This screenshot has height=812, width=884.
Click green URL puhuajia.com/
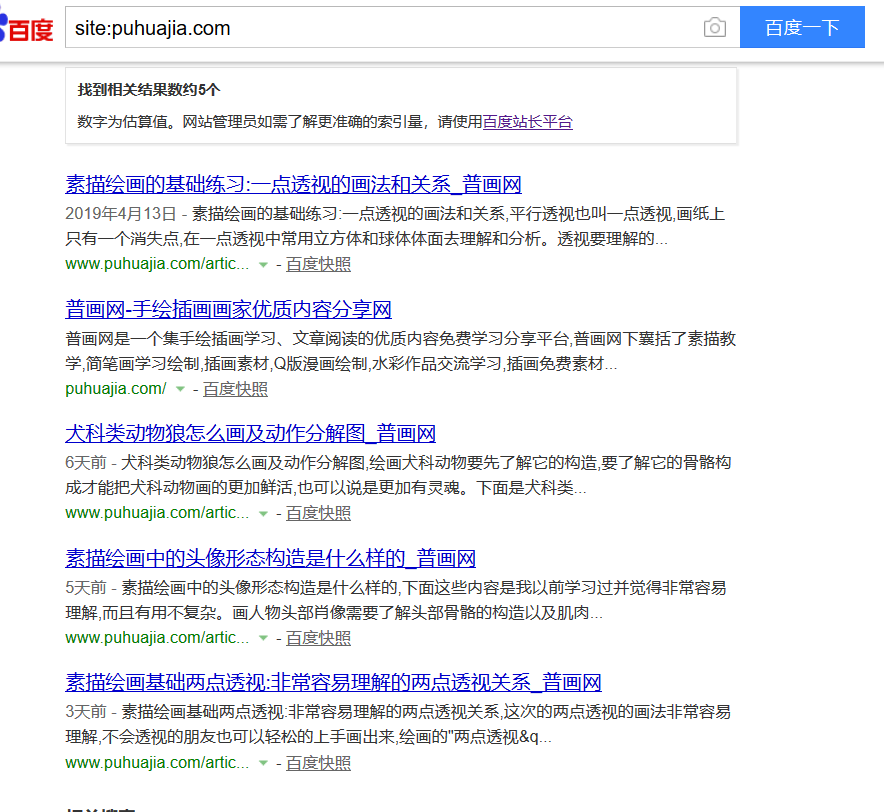[x=116, y=389]
